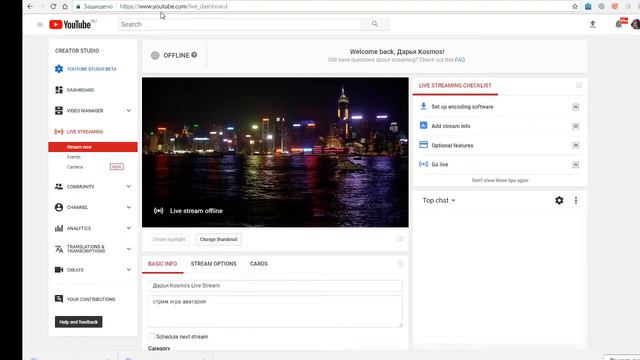This screenshot has height=360, width=640.
Task: Expand the Create chevron
Action: click(x=129, y=270)
